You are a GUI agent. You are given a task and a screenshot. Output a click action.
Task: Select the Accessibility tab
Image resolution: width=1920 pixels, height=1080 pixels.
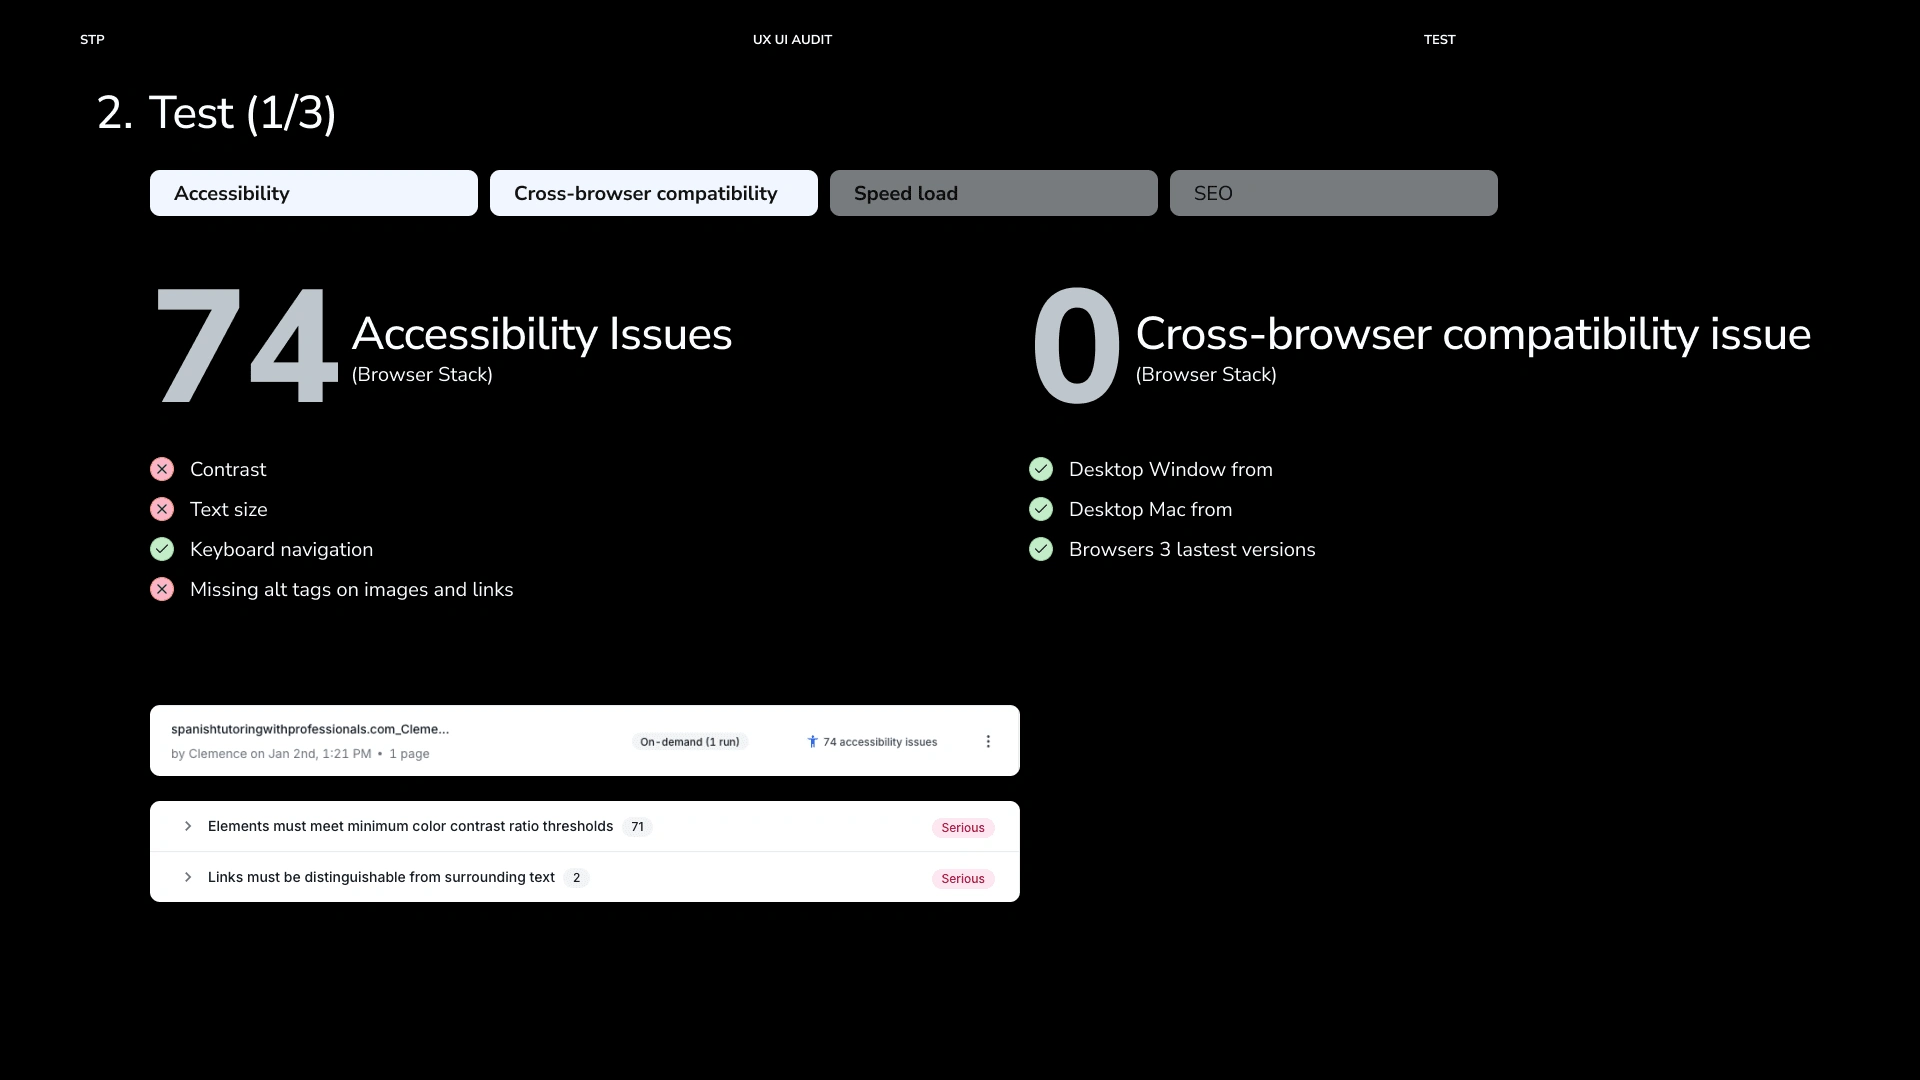click(314, 193)
